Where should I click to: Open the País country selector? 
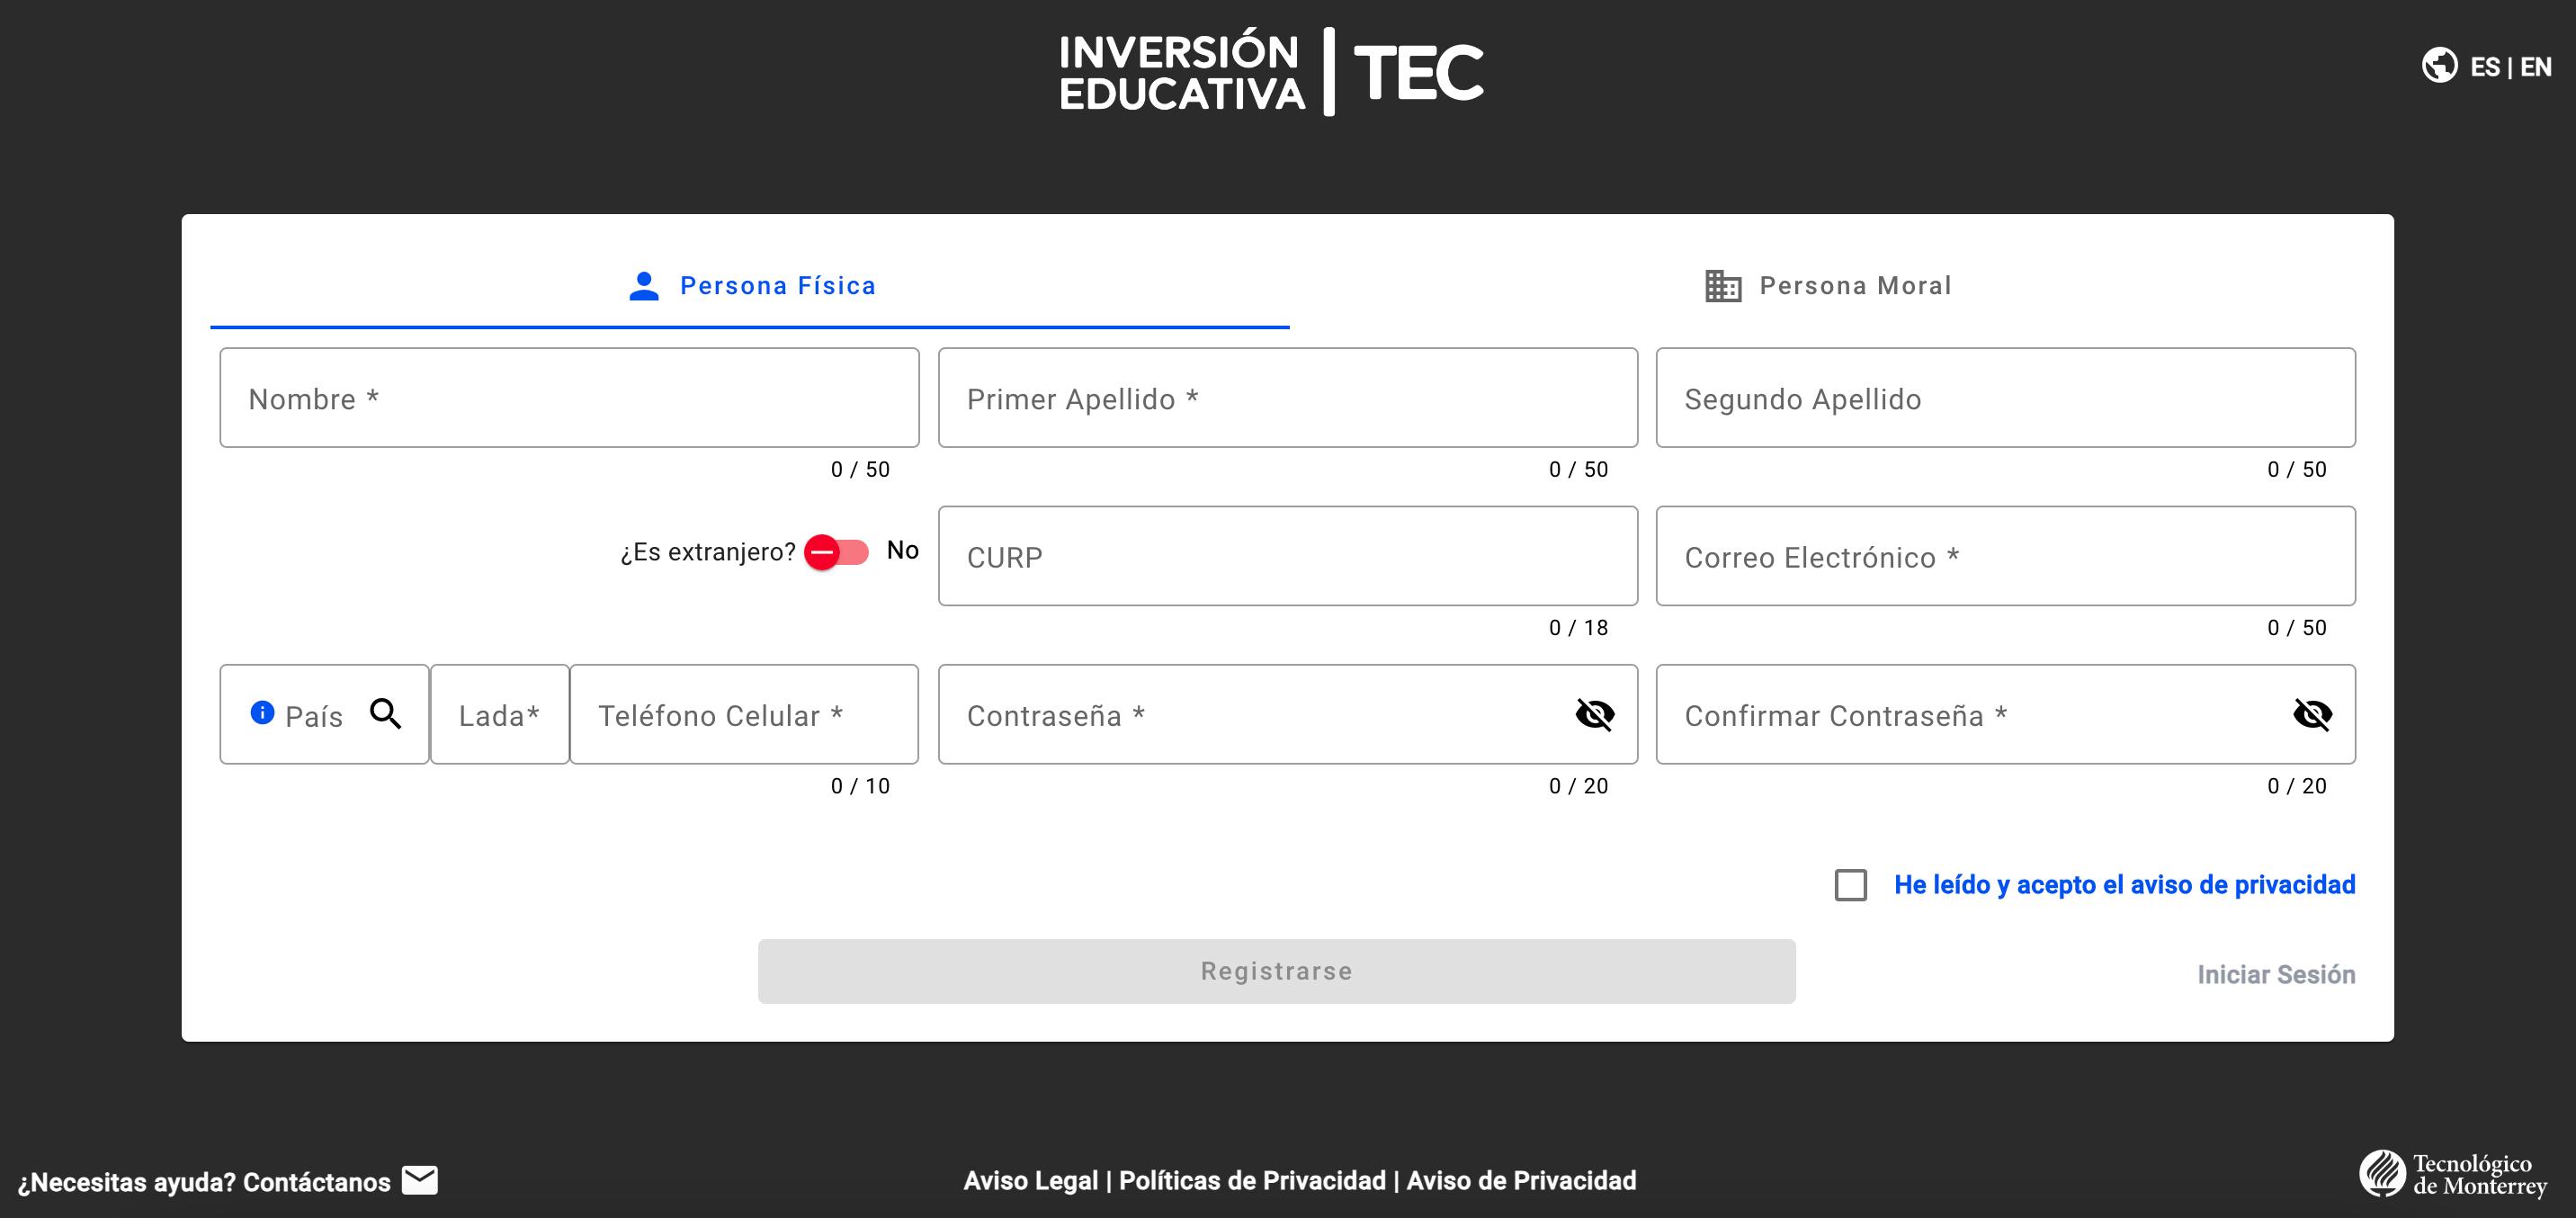pyautogui.click(x=313, y=716)
